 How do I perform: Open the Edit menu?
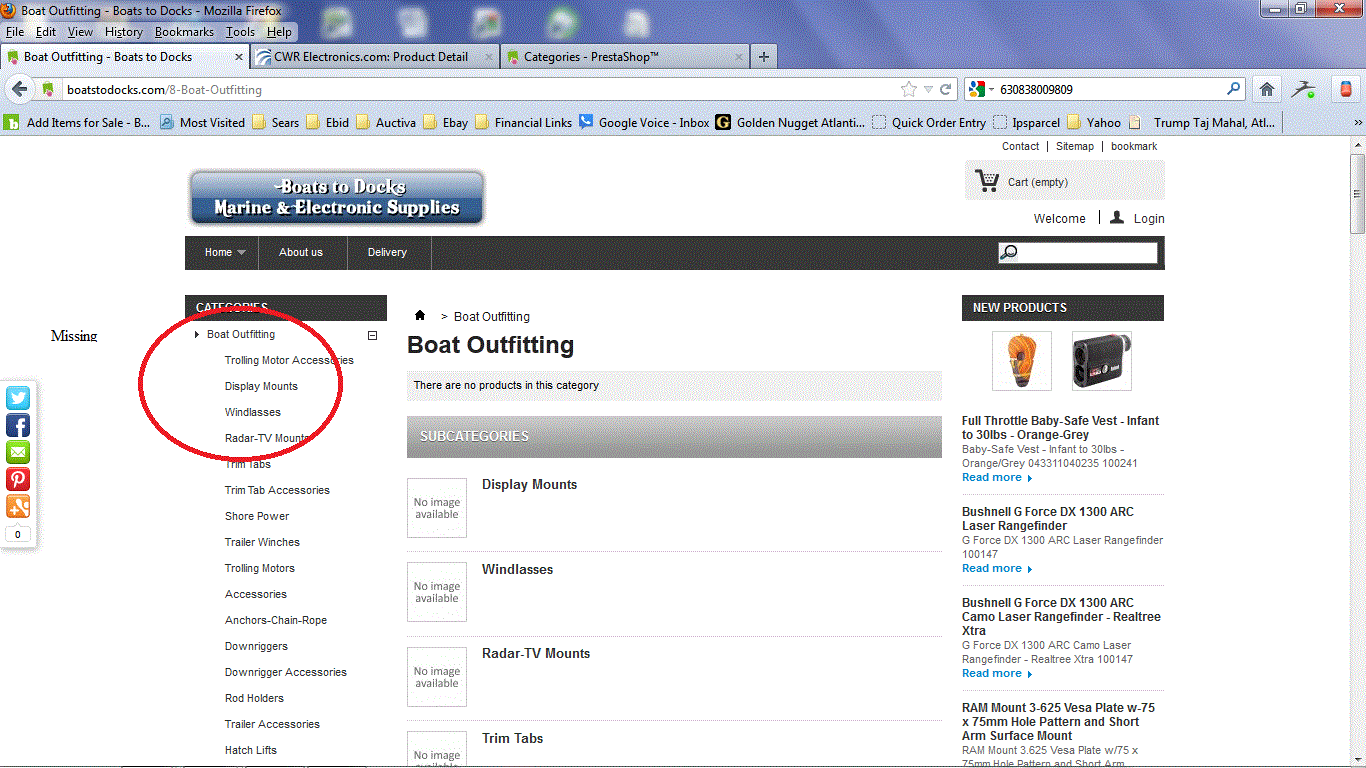click(x=46, y=32)
